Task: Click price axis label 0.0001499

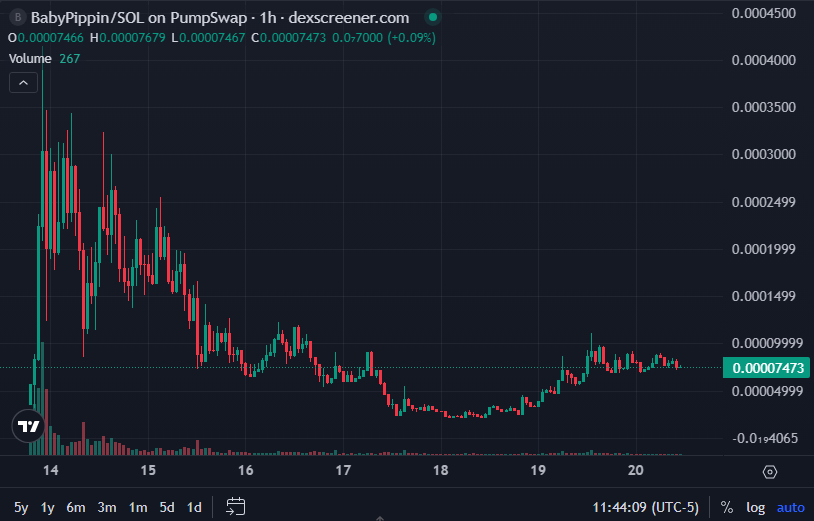Action: click(x=764, y=296)
